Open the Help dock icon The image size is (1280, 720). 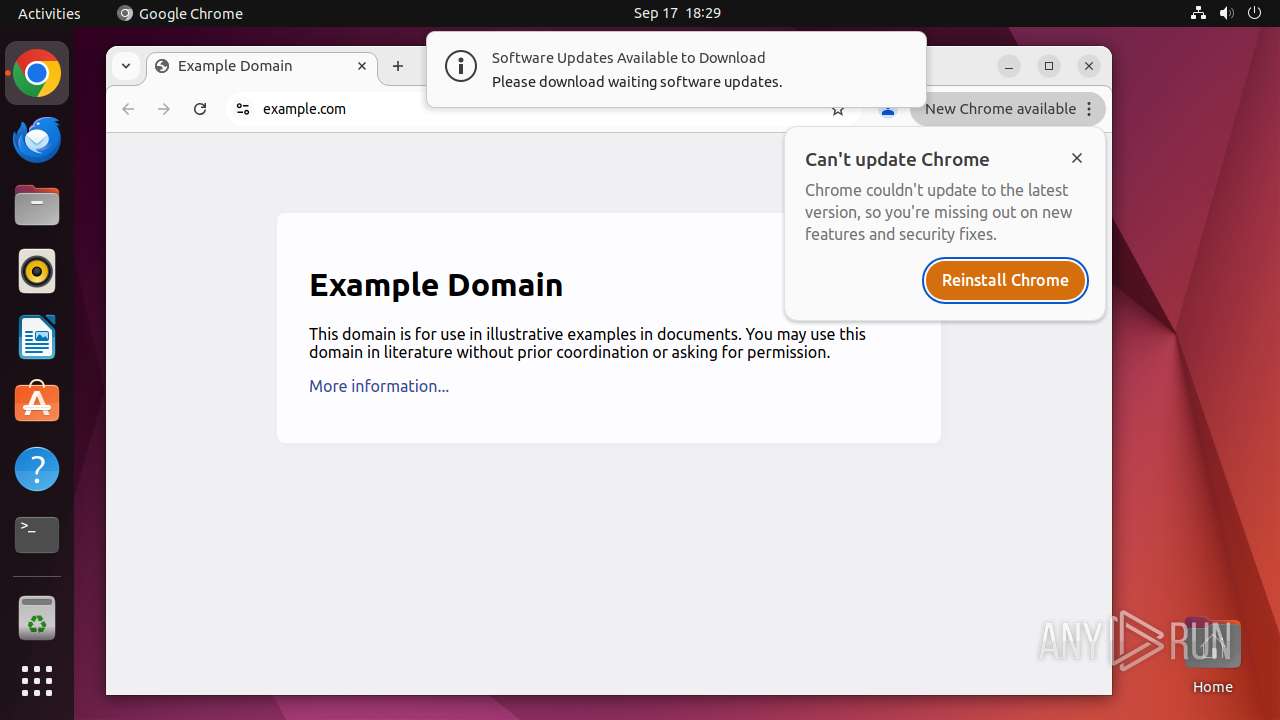pos(37,469)
